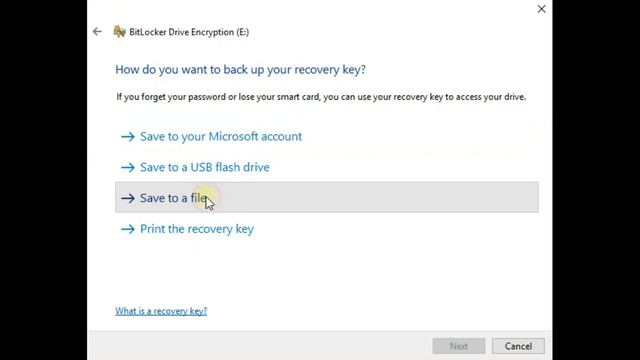This screenshot has width=640, height=360.
Task: Select Print the recovery key
Action: click(x=197, y=229)
